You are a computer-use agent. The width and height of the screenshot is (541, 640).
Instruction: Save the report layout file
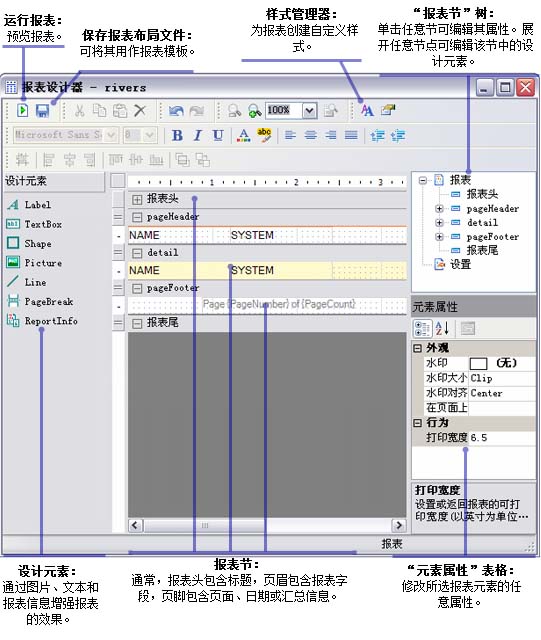coord(42,111)
